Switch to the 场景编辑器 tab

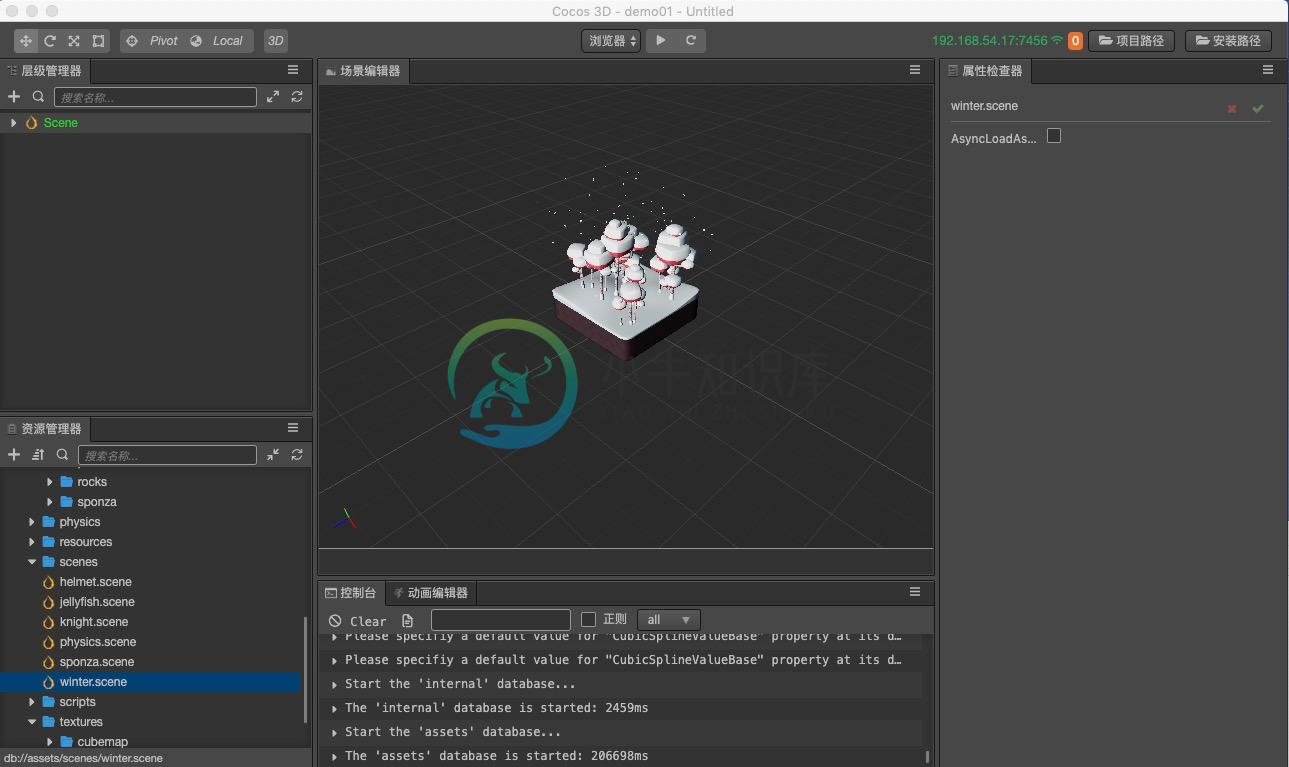pyautogui.click(x=363, y=71)
